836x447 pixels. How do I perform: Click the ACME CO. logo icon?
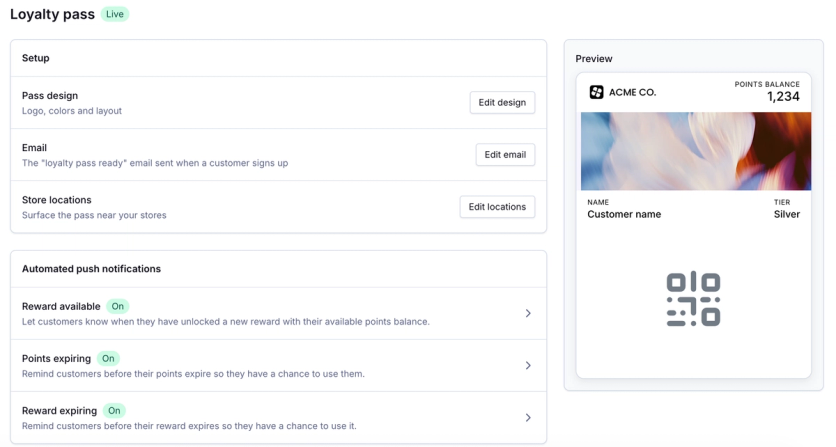tap(596, 92)
